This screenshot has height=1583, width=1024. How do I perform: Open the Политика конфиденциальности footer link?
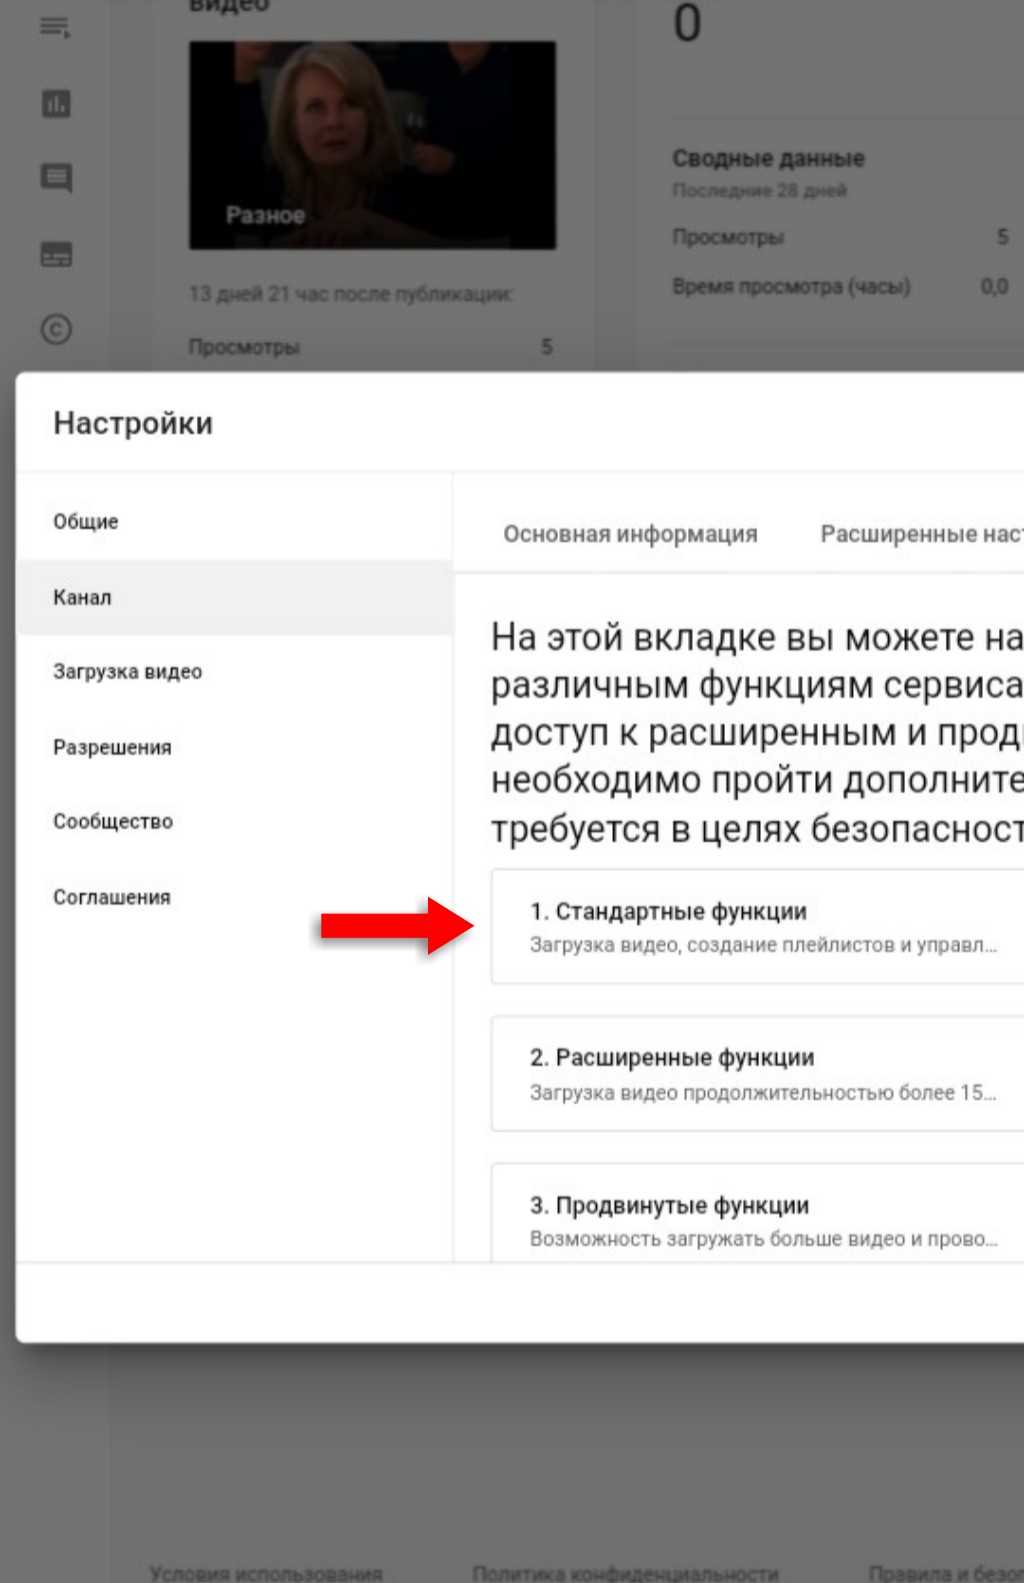coord(625,1572)
